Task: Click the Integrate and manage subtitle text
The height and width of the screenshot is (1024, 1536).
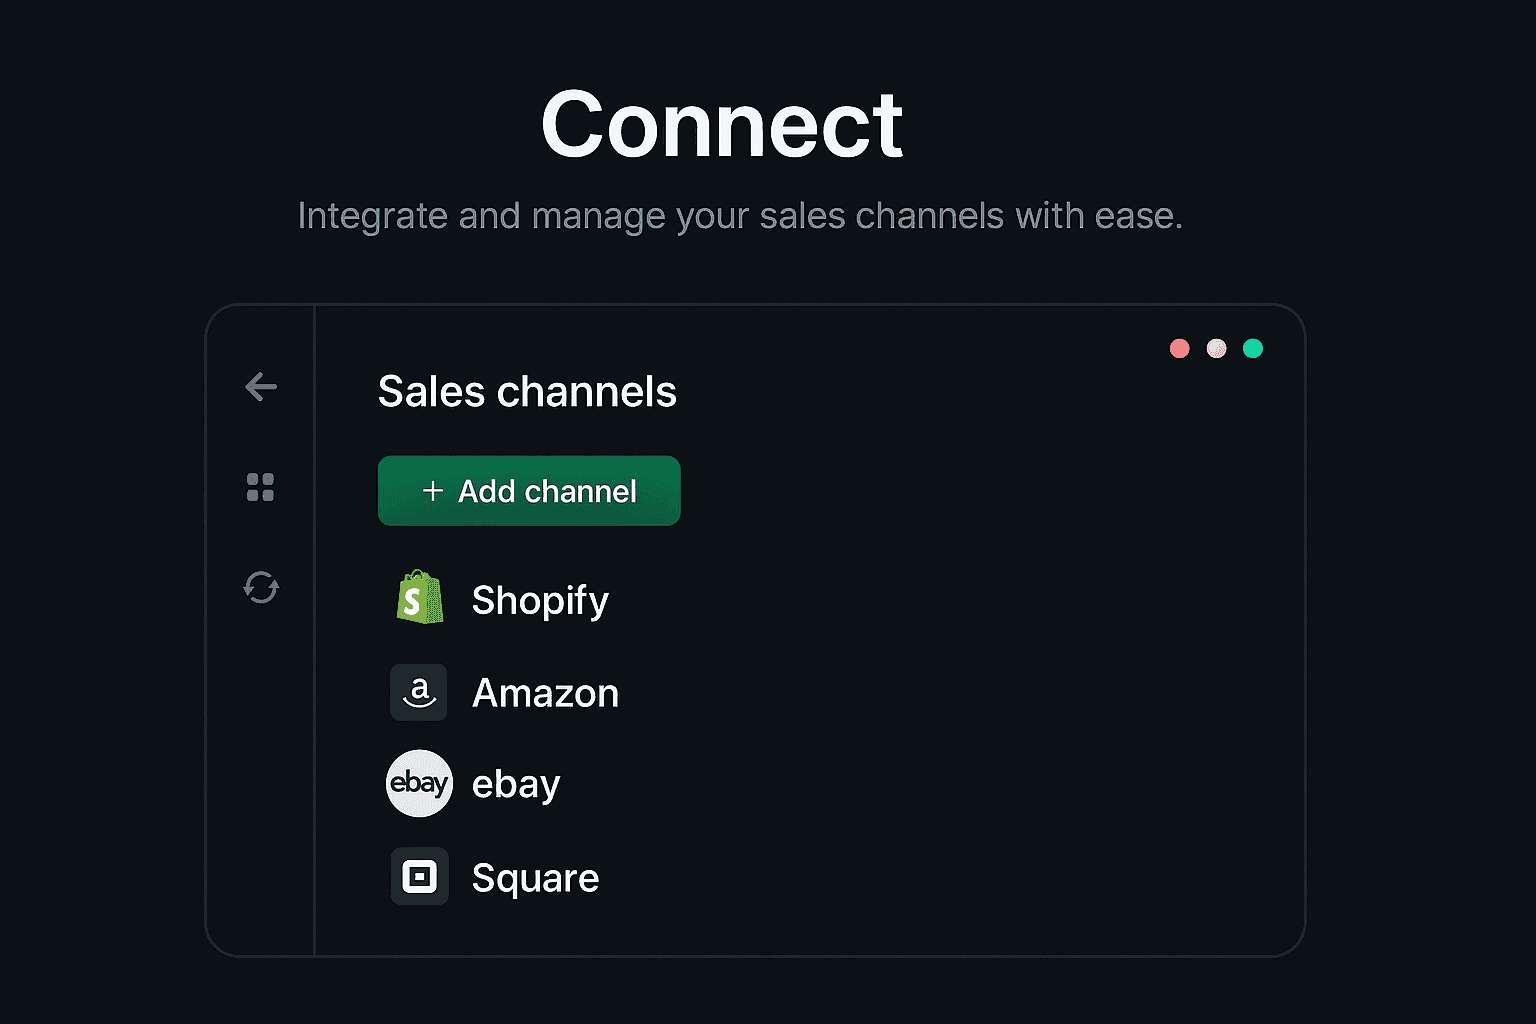Action: click(740, 216)
